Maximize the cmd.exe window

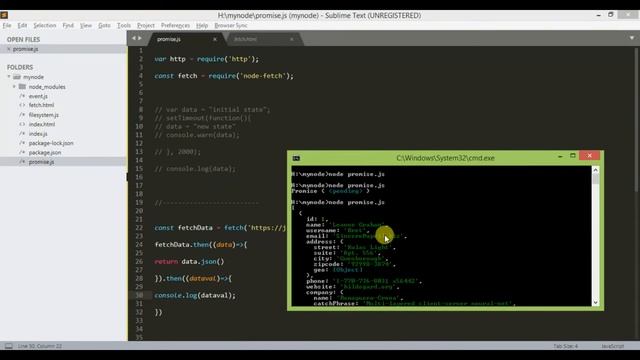(x=573, y=156)
